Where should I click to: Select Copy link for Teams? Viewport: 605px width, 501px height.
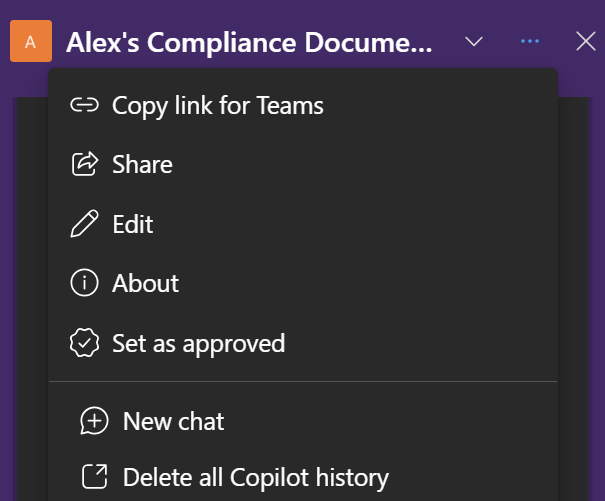pyautogui.click(x=218, y=105)
